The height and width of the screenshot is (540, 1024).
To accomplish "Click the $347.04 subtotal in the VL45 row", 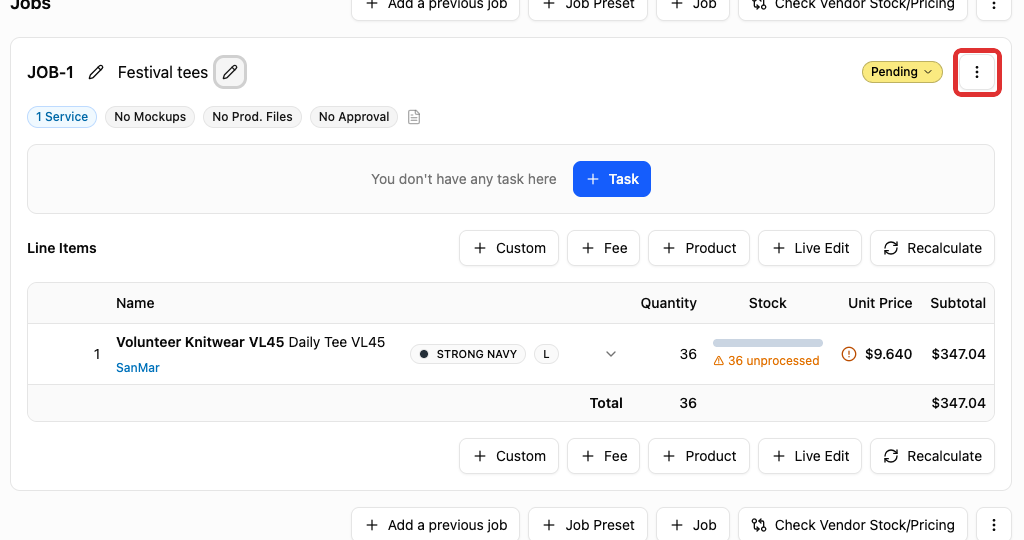I will 958,354.
